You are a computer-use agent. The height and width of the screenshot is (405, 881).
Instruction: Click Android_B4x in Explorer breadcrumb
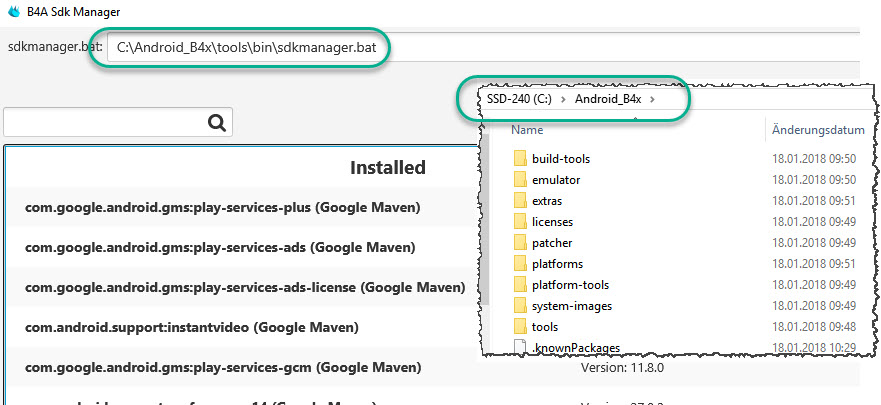click(x=608, y=99)
